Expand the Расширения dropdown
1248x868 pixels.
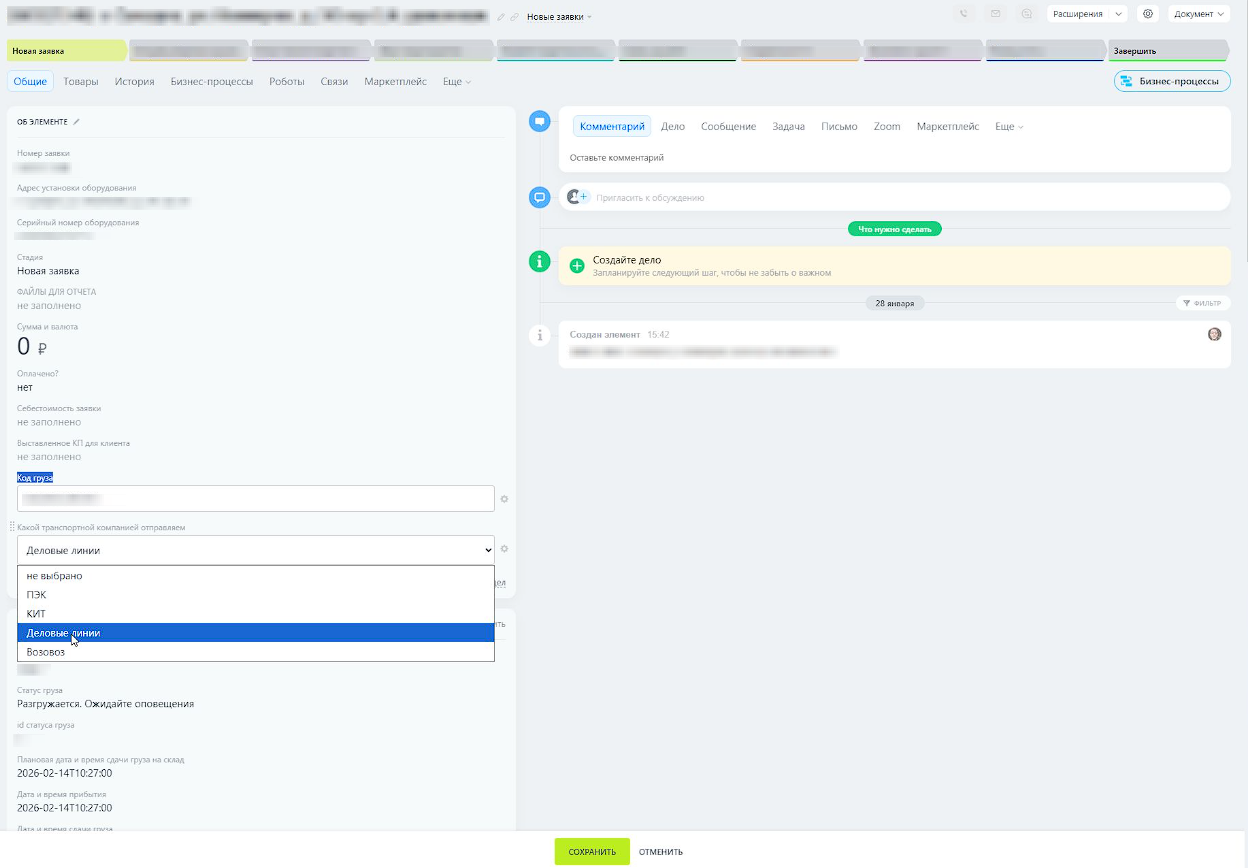click(x=1086, y=14)
